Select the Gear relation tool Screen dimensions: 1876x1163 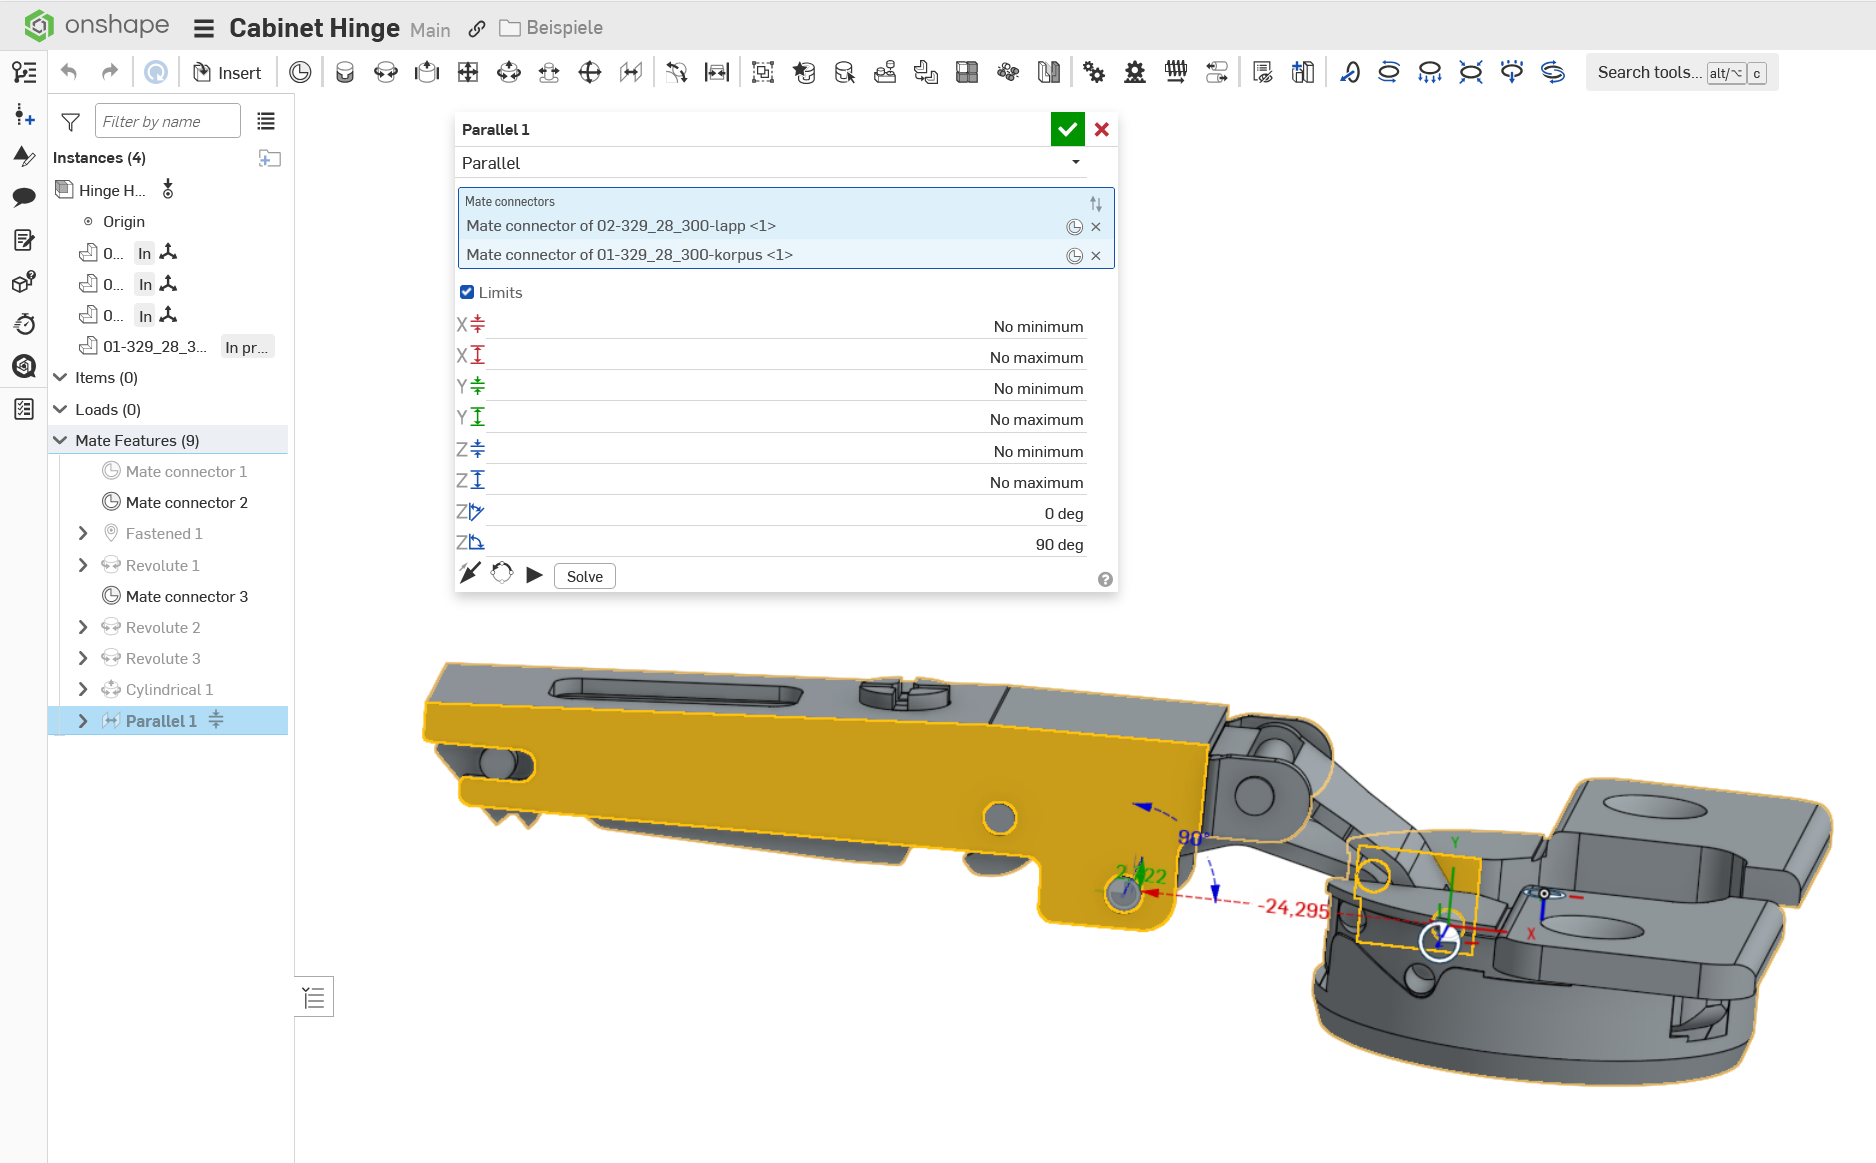coord(1094,72)
